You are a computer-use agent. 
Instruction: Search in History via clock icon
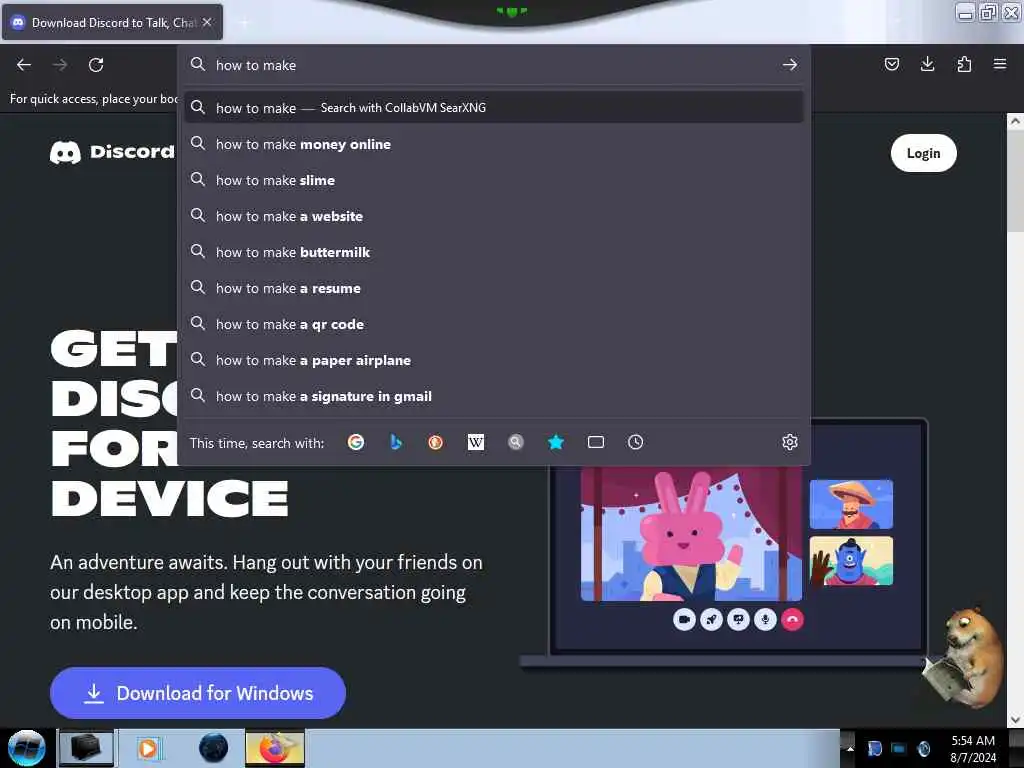point(635,443)
